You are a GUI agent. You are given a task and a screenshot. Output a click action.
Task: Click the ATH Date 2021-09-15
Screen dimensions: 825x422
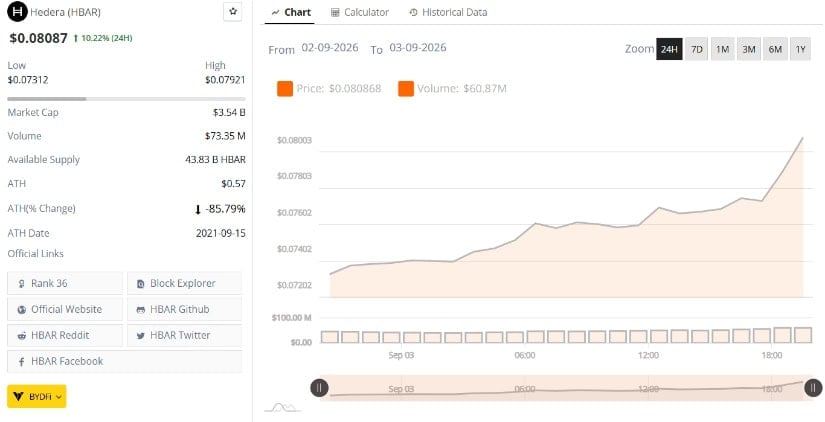point(221,233)
